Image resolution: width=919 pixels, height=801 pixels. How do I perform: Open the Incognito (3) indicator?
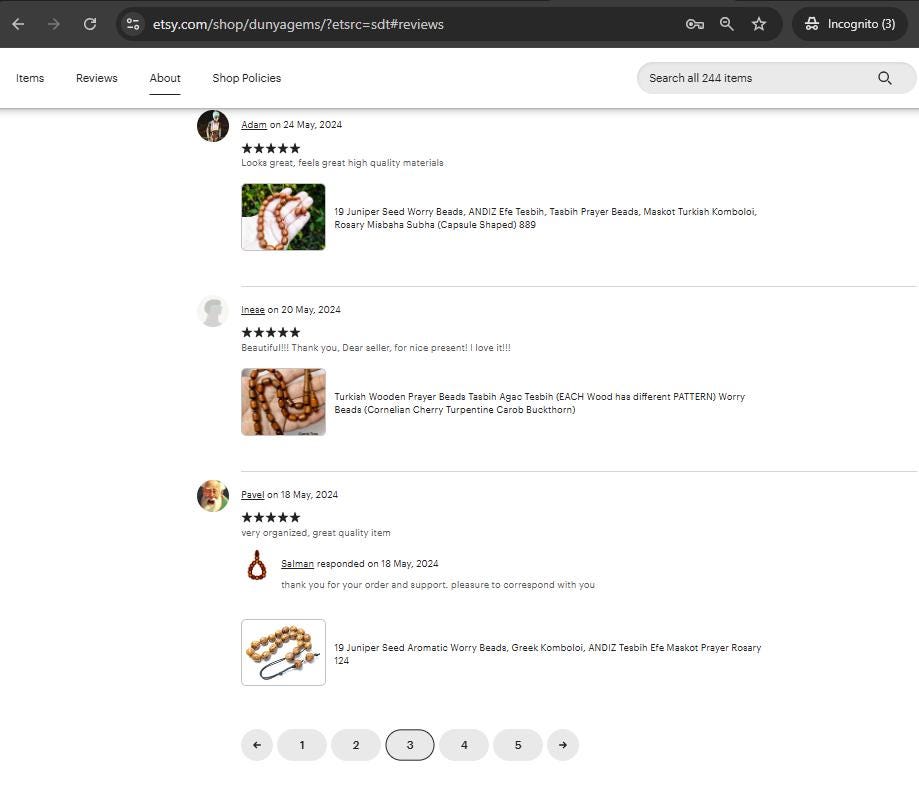850,24
